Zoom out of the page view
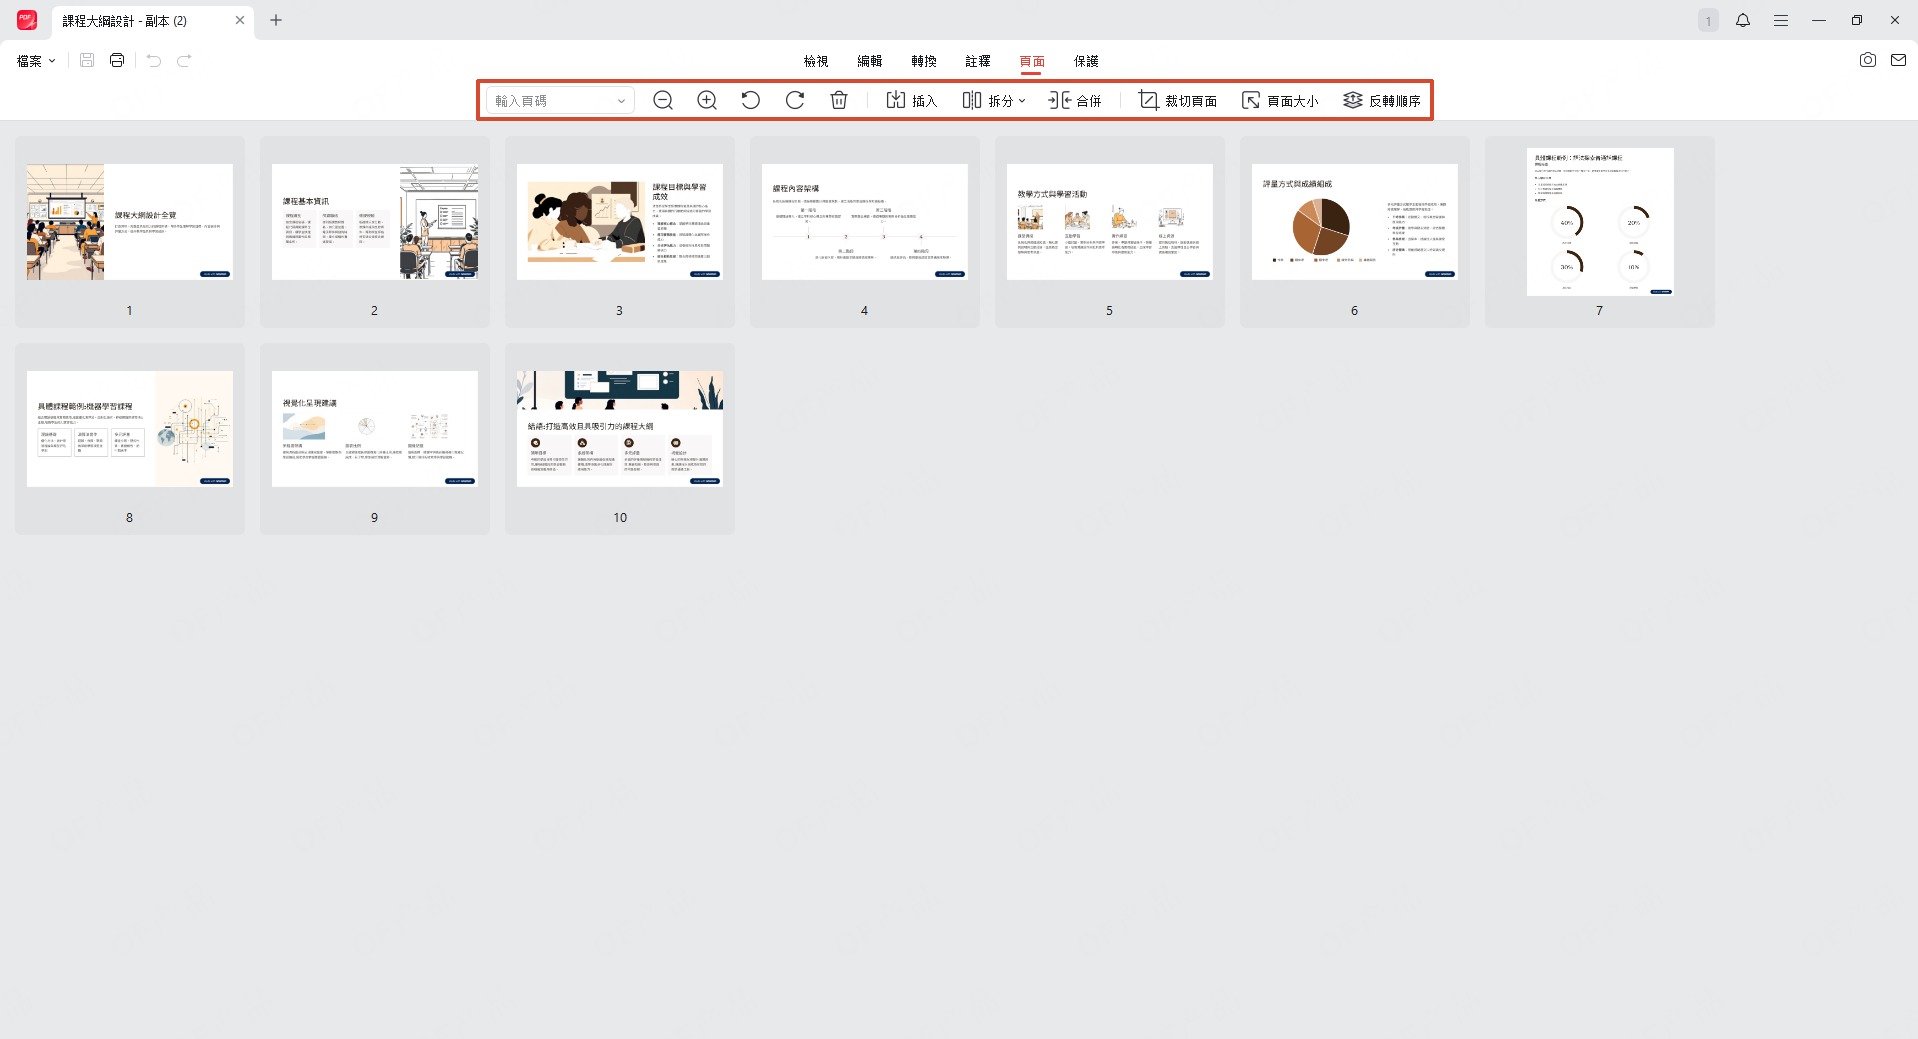This screenshot has width=1918, height=1039. pyautogui.click(x=662, y=100)
